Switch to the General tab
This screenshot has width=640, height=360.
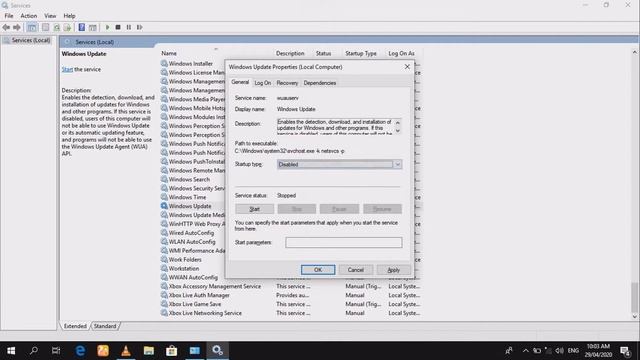(x=240, y=82)
